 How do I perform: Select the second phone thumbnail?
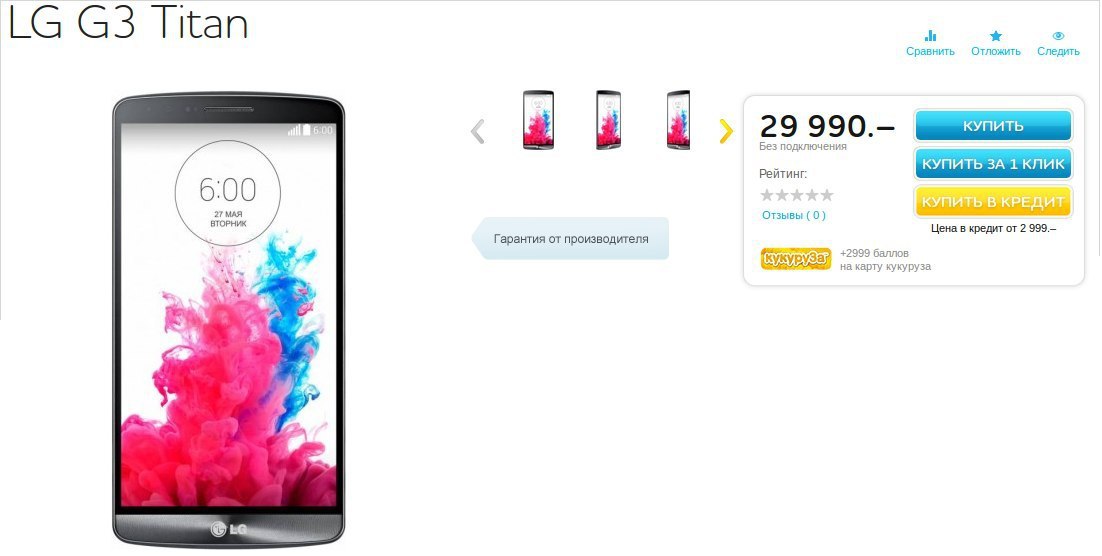(609, 120)
